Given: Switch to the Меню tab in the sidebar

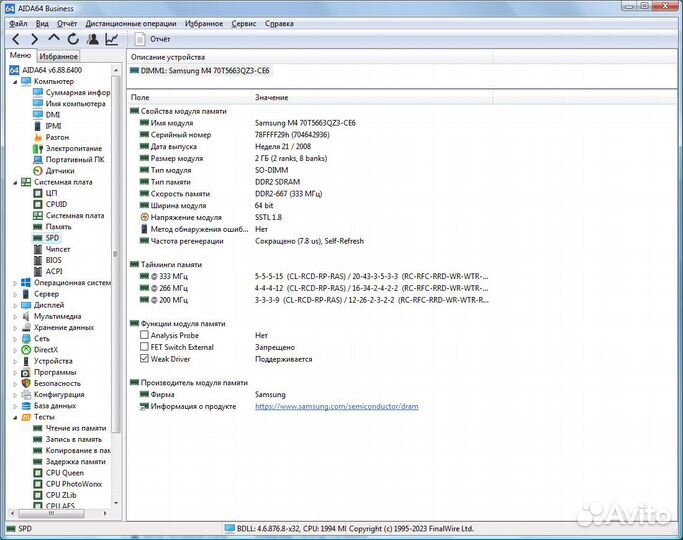Looking at the screenshot, I should coord(20,55).
